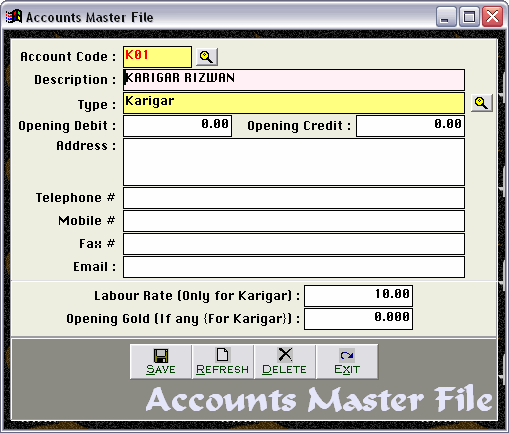This screenshot has width=509, height=433.
Task: Click inside the Address text area
Action: (294, 162)
